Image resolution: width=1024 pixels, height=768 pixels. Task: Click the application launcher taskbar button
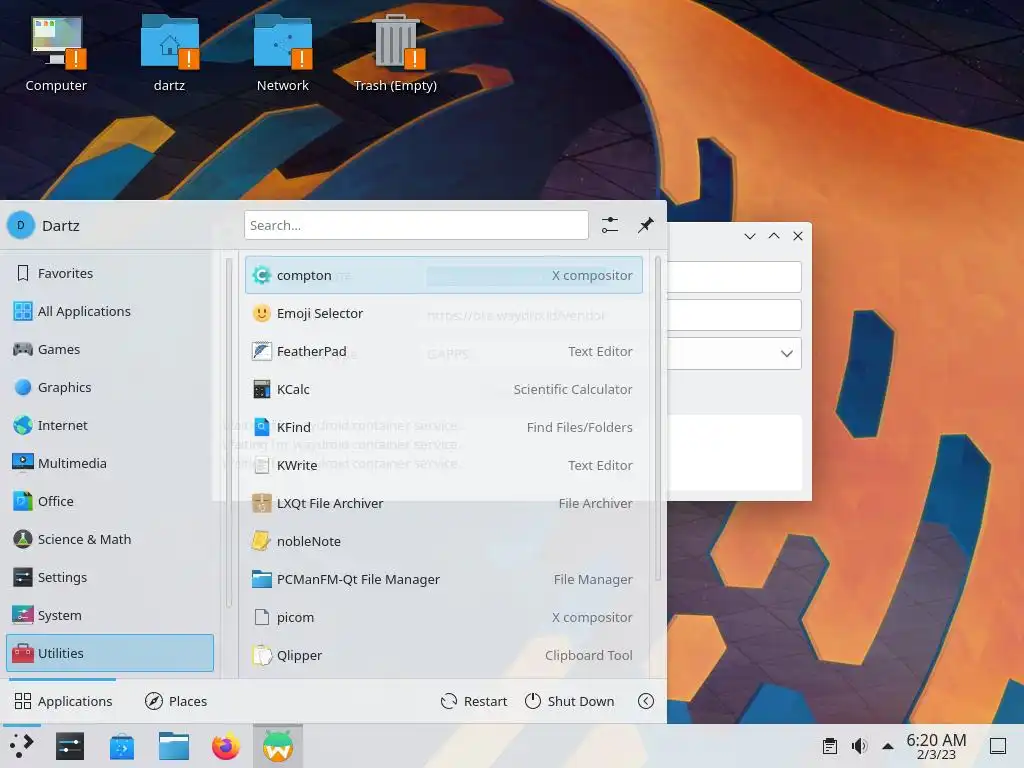click(22, 746)
